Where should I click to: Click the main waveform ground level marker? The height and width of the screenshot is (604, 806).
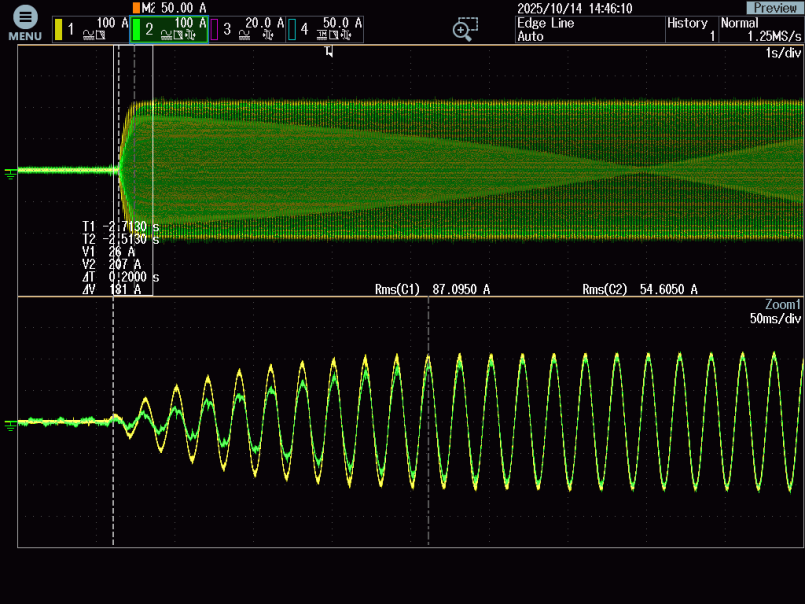tap(11, 172)
